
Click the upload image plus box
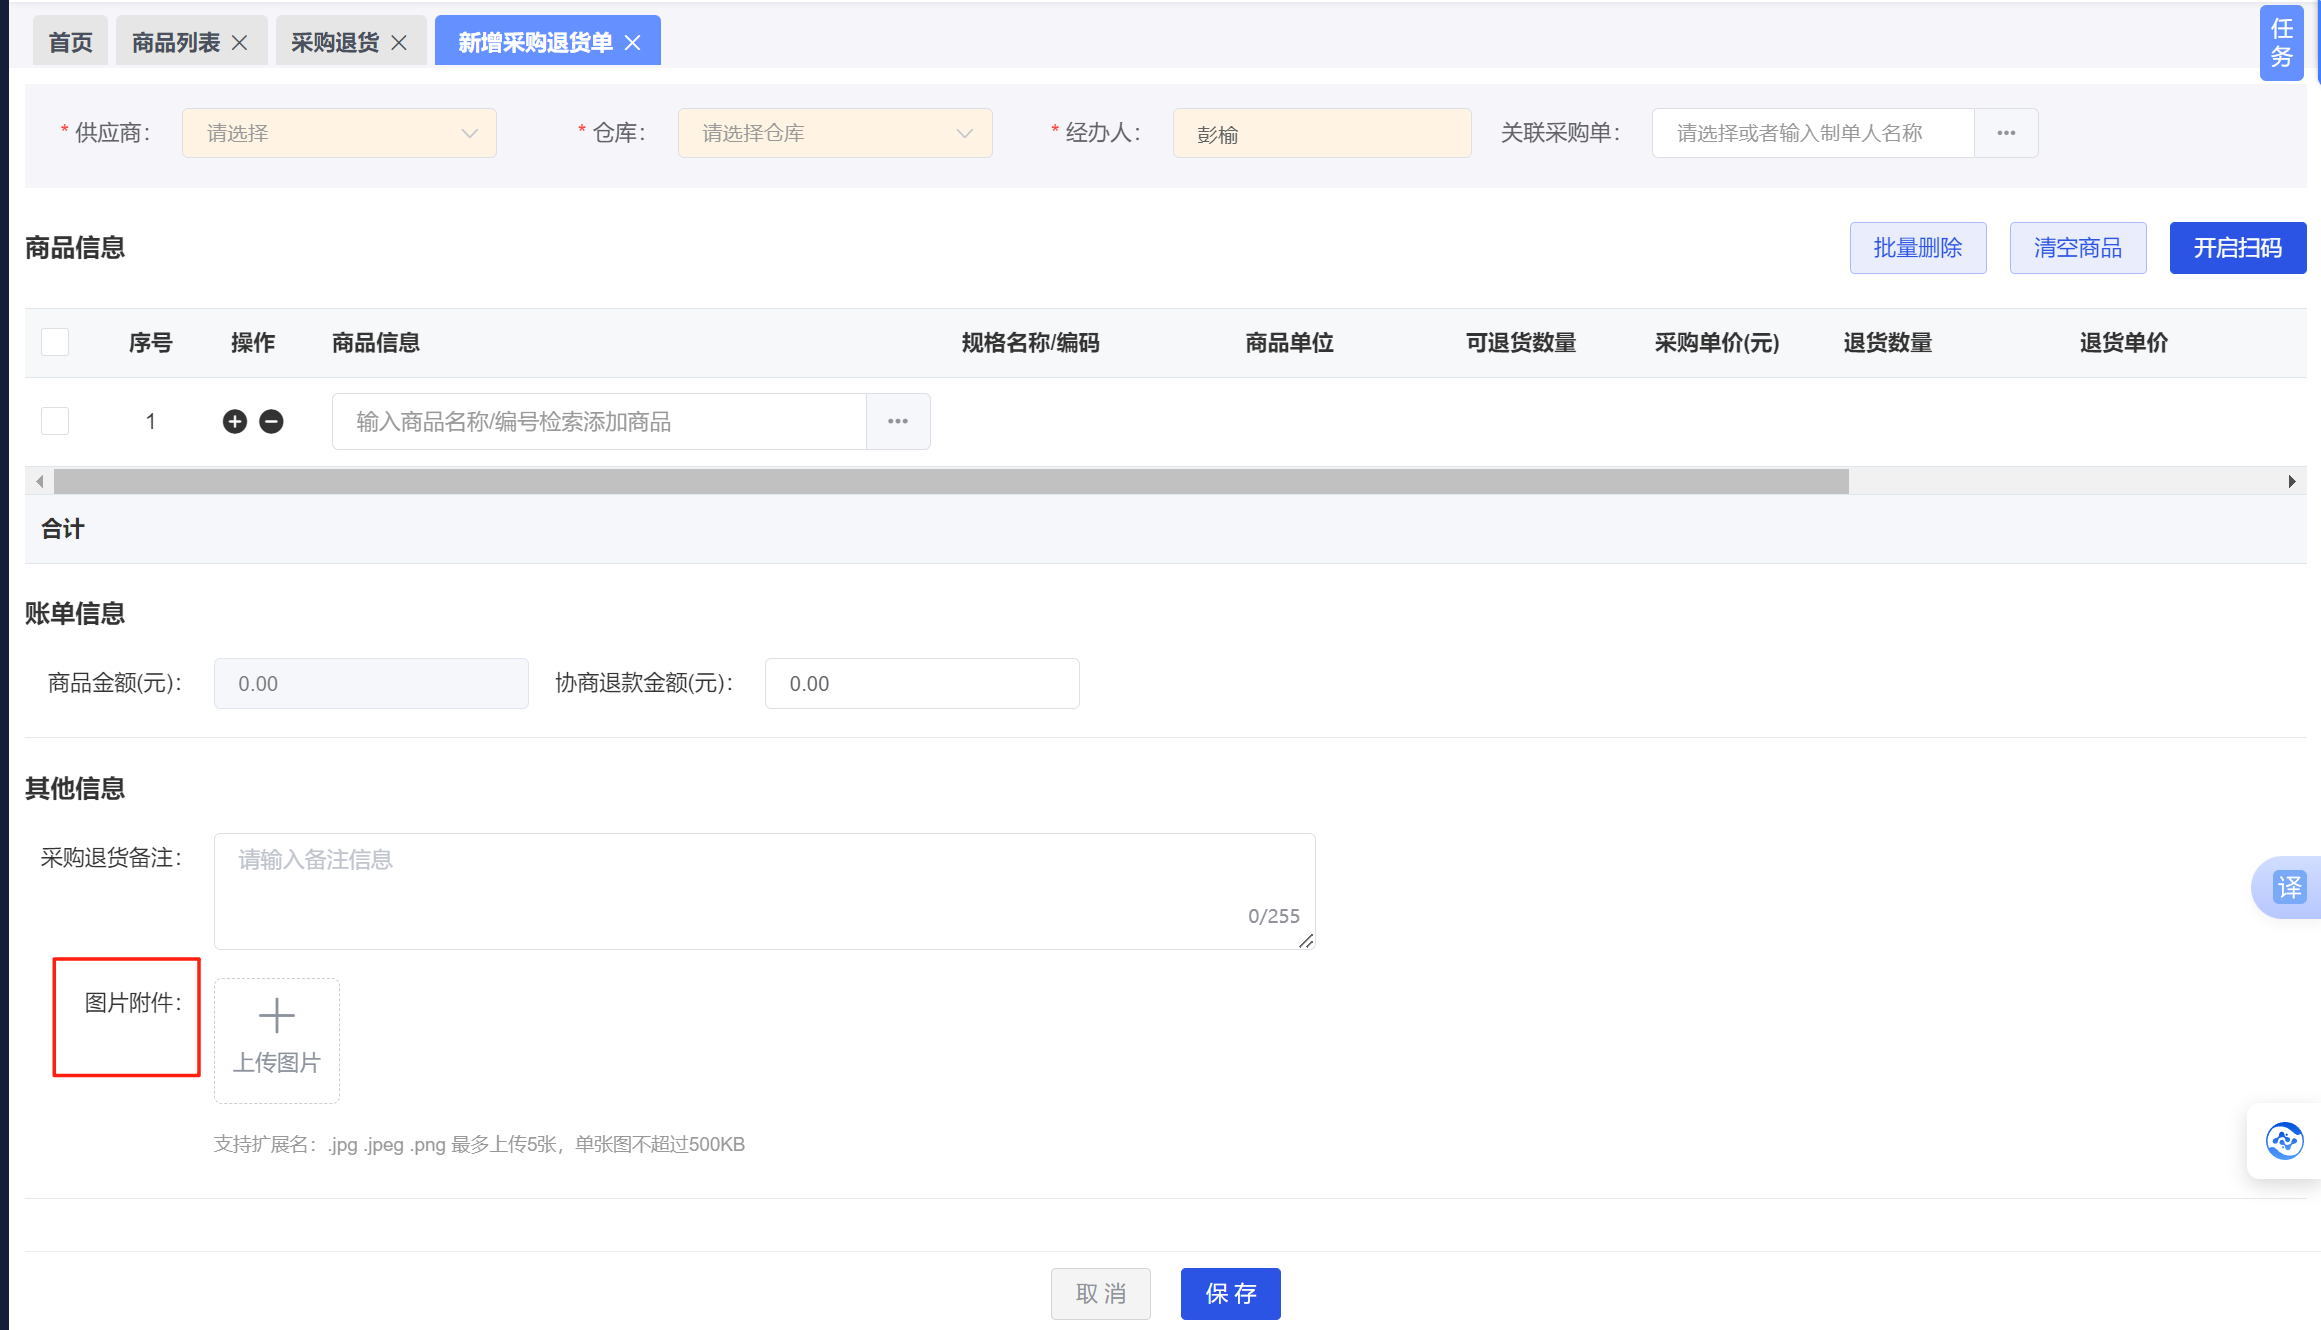[277, 1040]
